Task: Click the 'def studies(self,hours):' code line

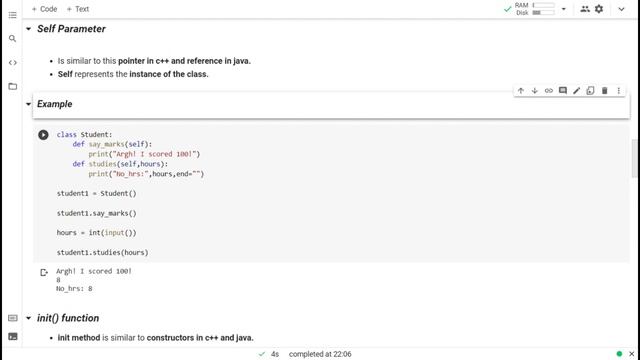Action: point(120,164)
